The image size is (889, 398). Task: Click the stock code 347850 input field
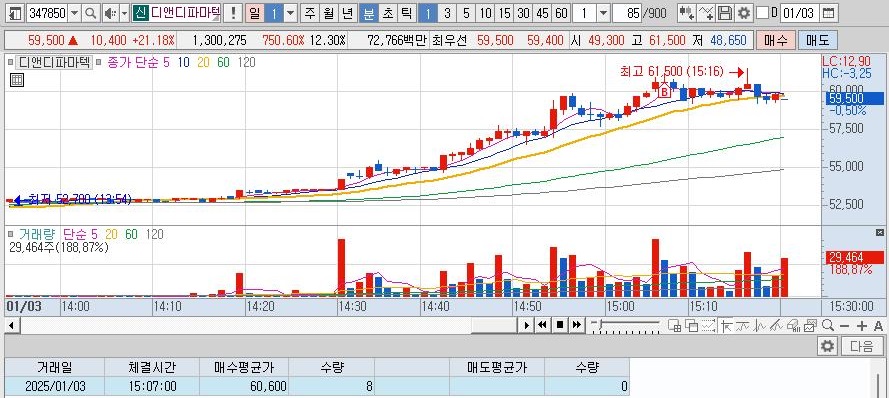coord(46,12)
